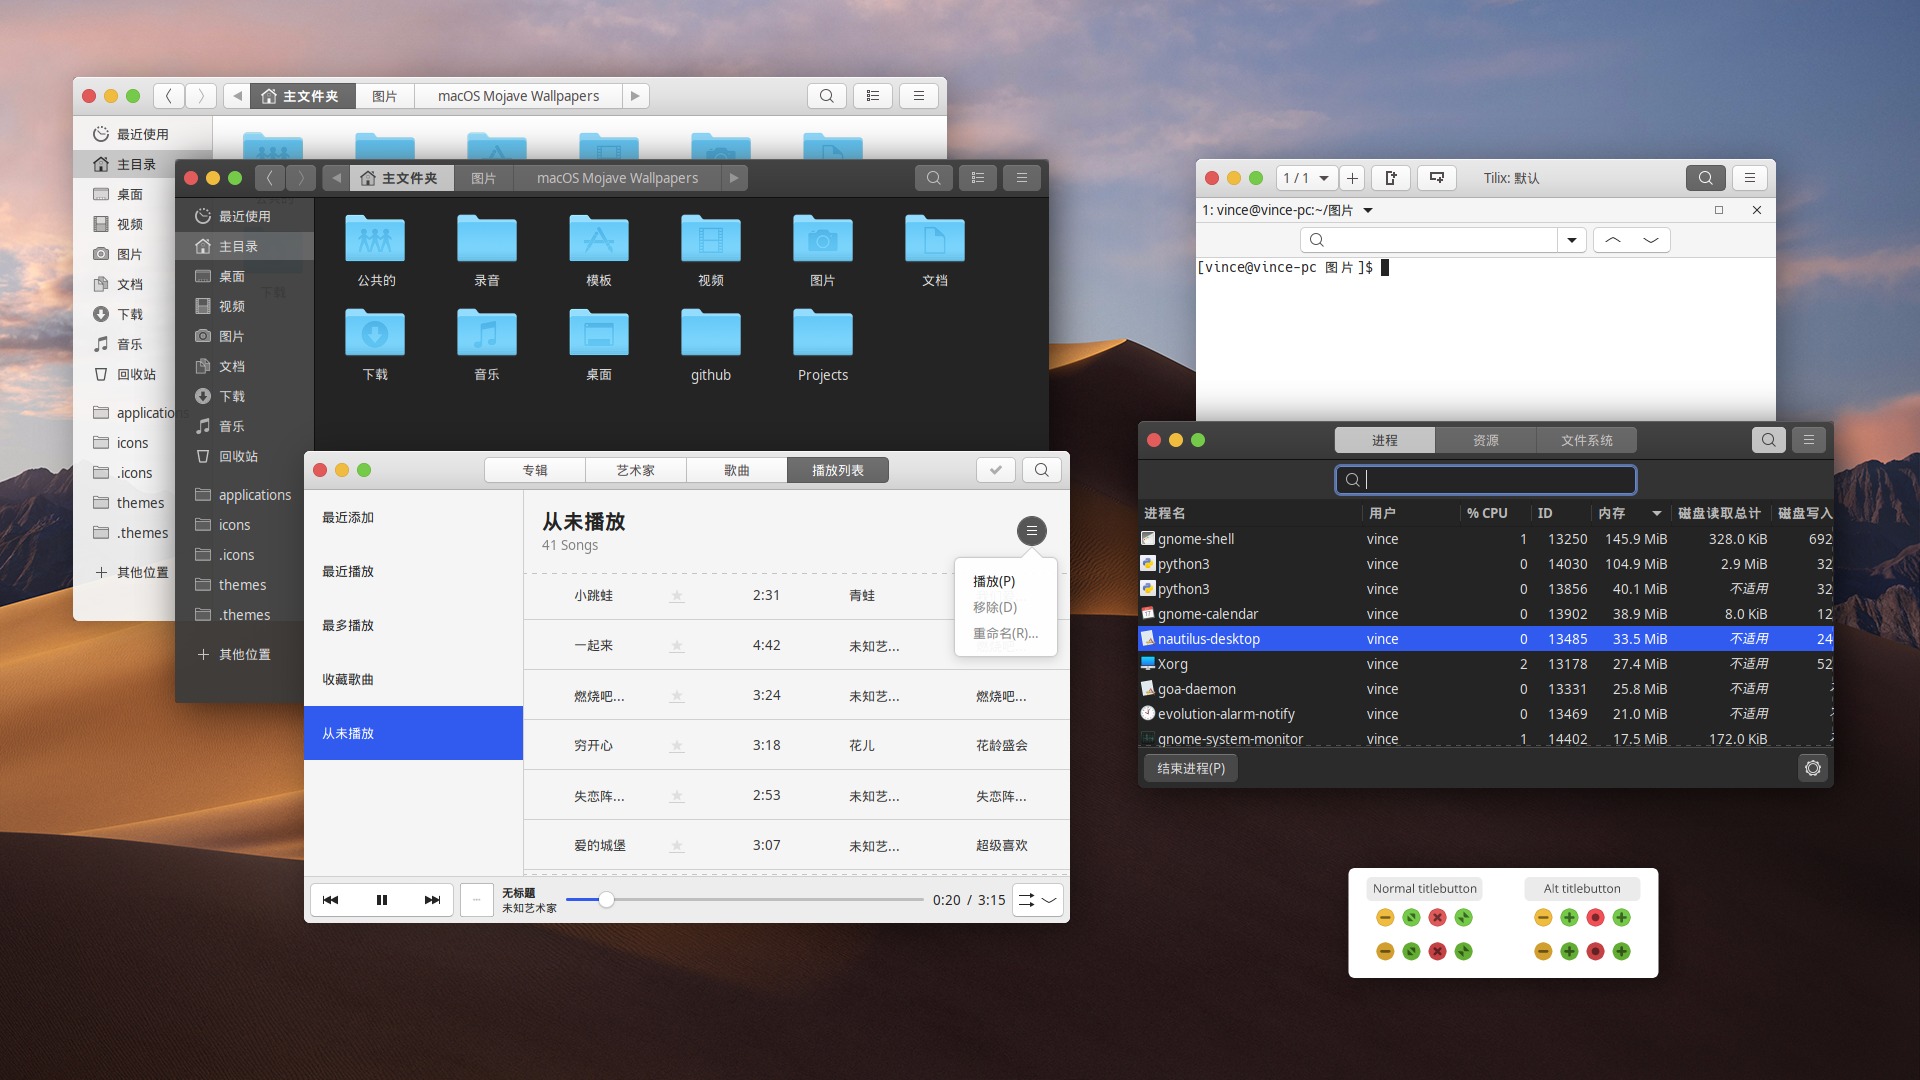Click the sort/filter icon in Finder toolbar
This screenshot has width=1920, height=1080.
(872, 95)
